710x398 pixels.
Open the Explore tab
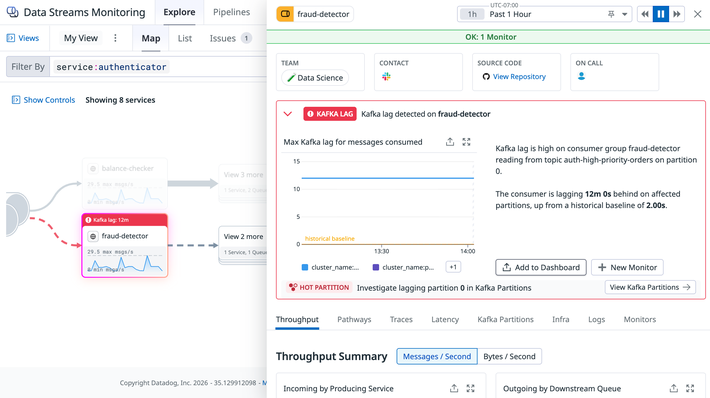pos(179,12)
